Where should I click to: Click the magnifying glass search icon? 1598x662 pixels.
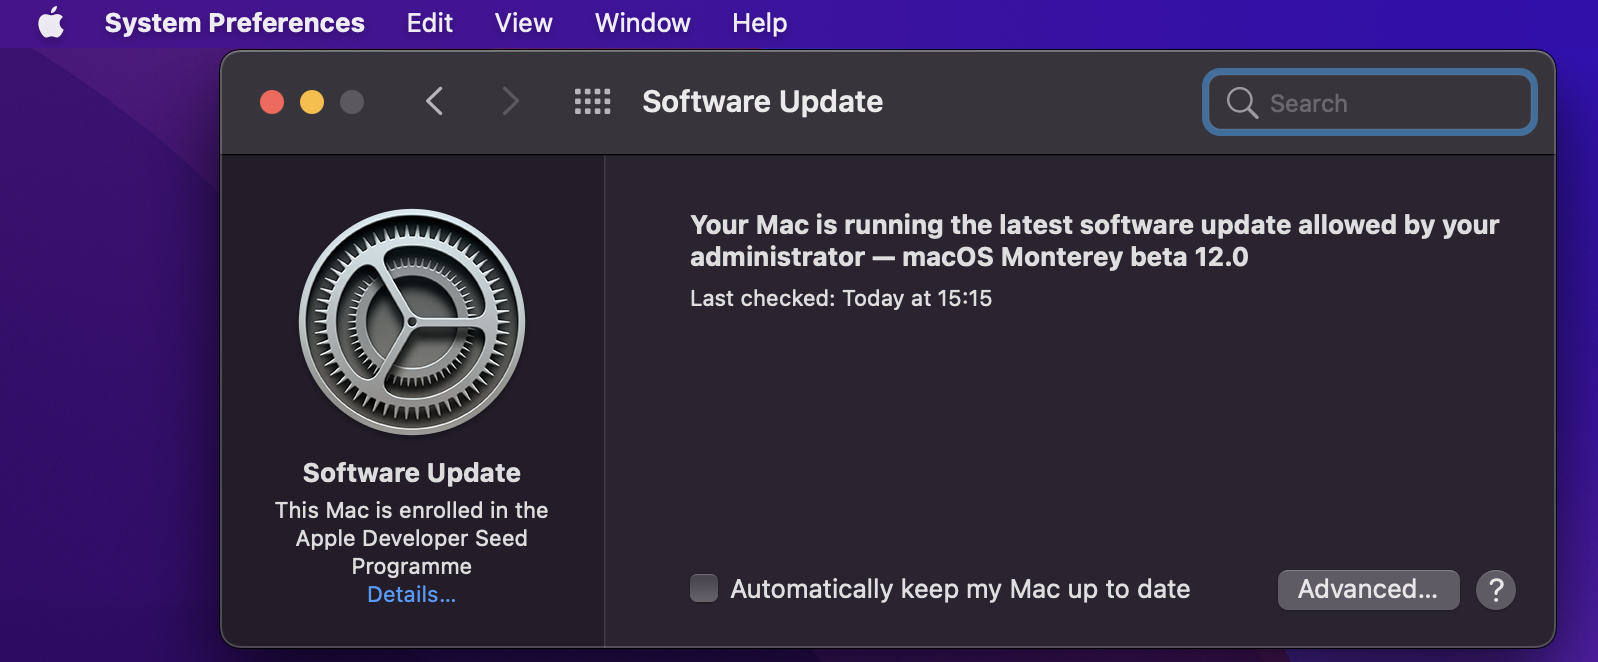pyautogui.click(x=1242, y=102)
